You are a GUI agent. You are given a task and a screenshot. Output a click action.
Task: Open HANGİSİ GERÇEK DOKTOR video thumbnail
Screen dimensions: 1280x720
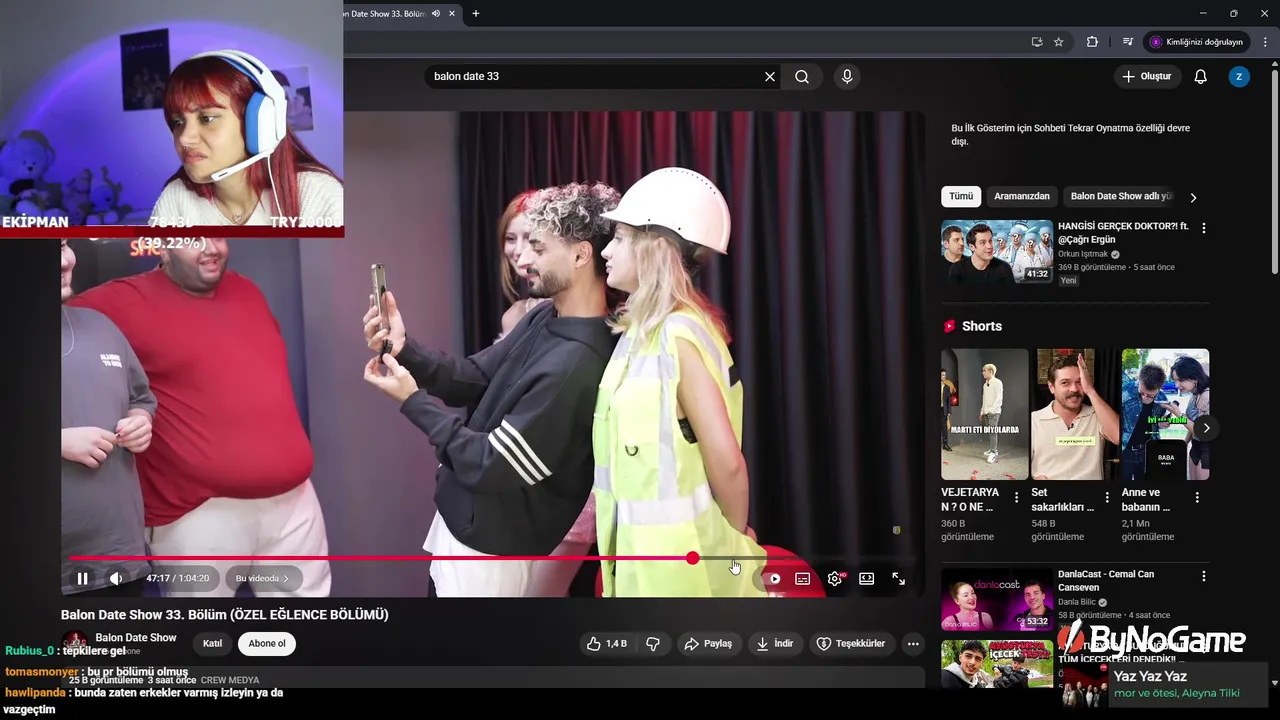(997, 252)
